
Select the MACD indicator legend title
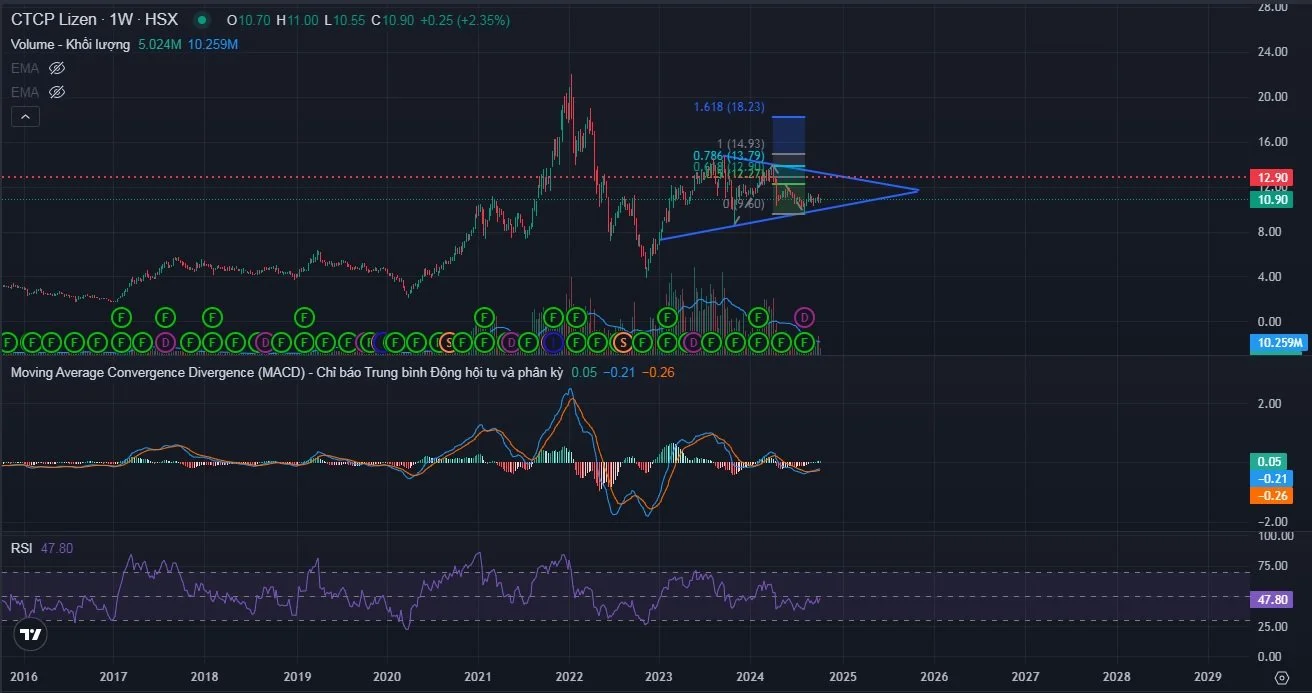(x=287, y=372)
